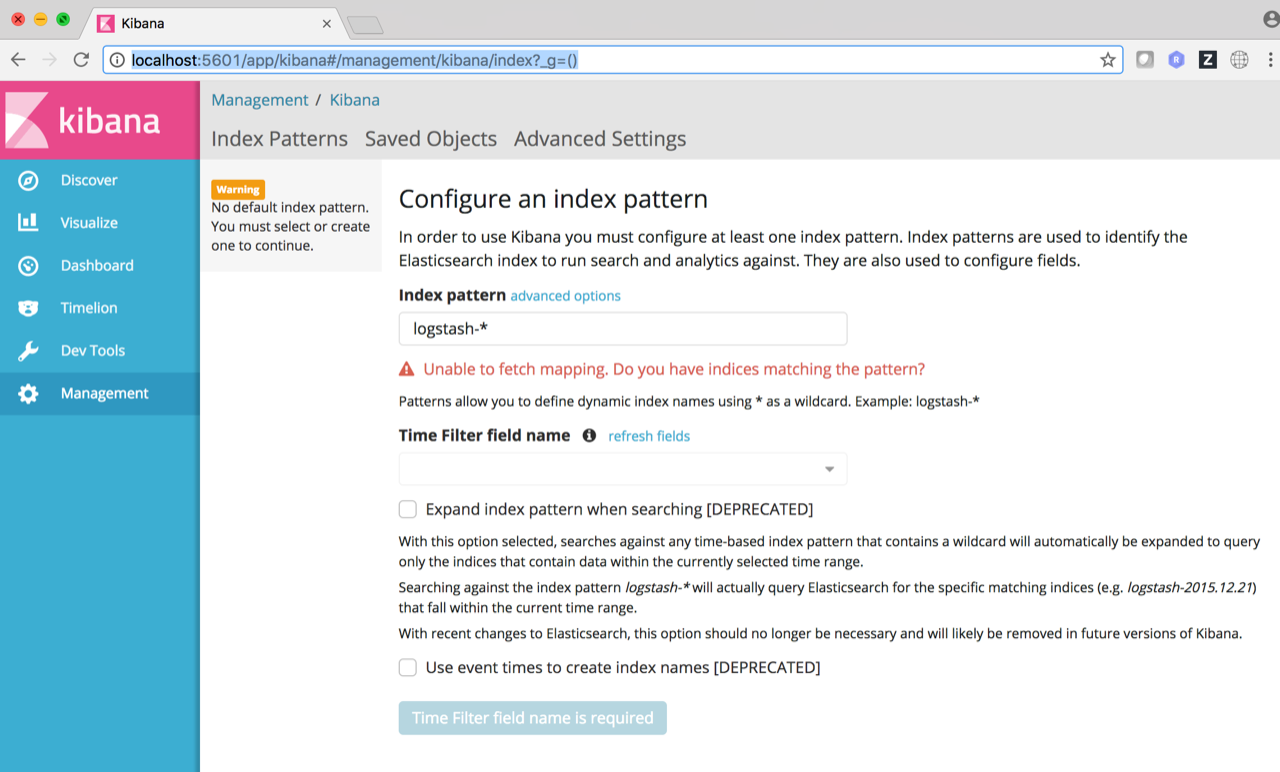
Task: Reload the page in the browser
Action: pos(81,59)
